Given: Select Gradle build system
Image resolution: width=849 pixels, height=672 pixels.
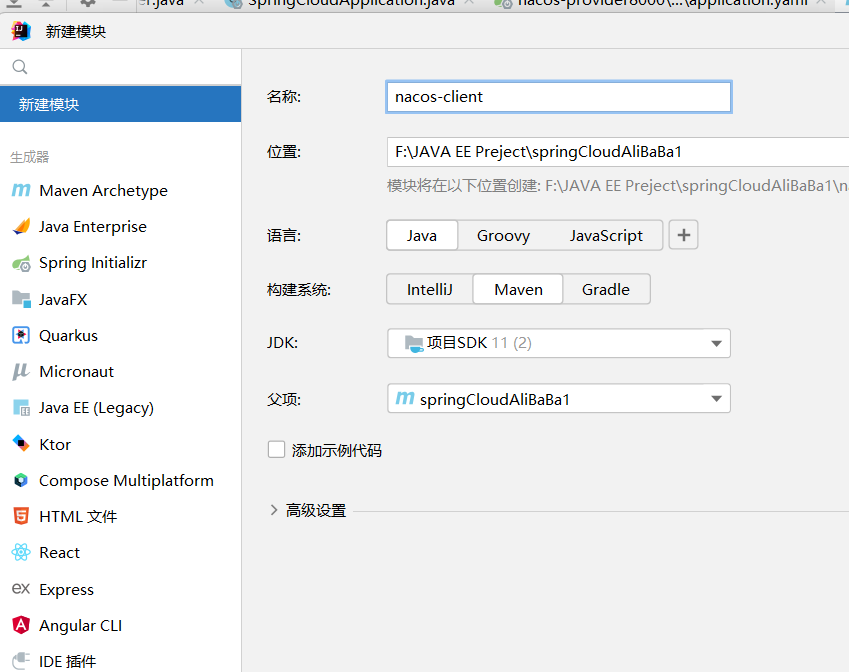Looking at the screenshot, I should (606, 290).
